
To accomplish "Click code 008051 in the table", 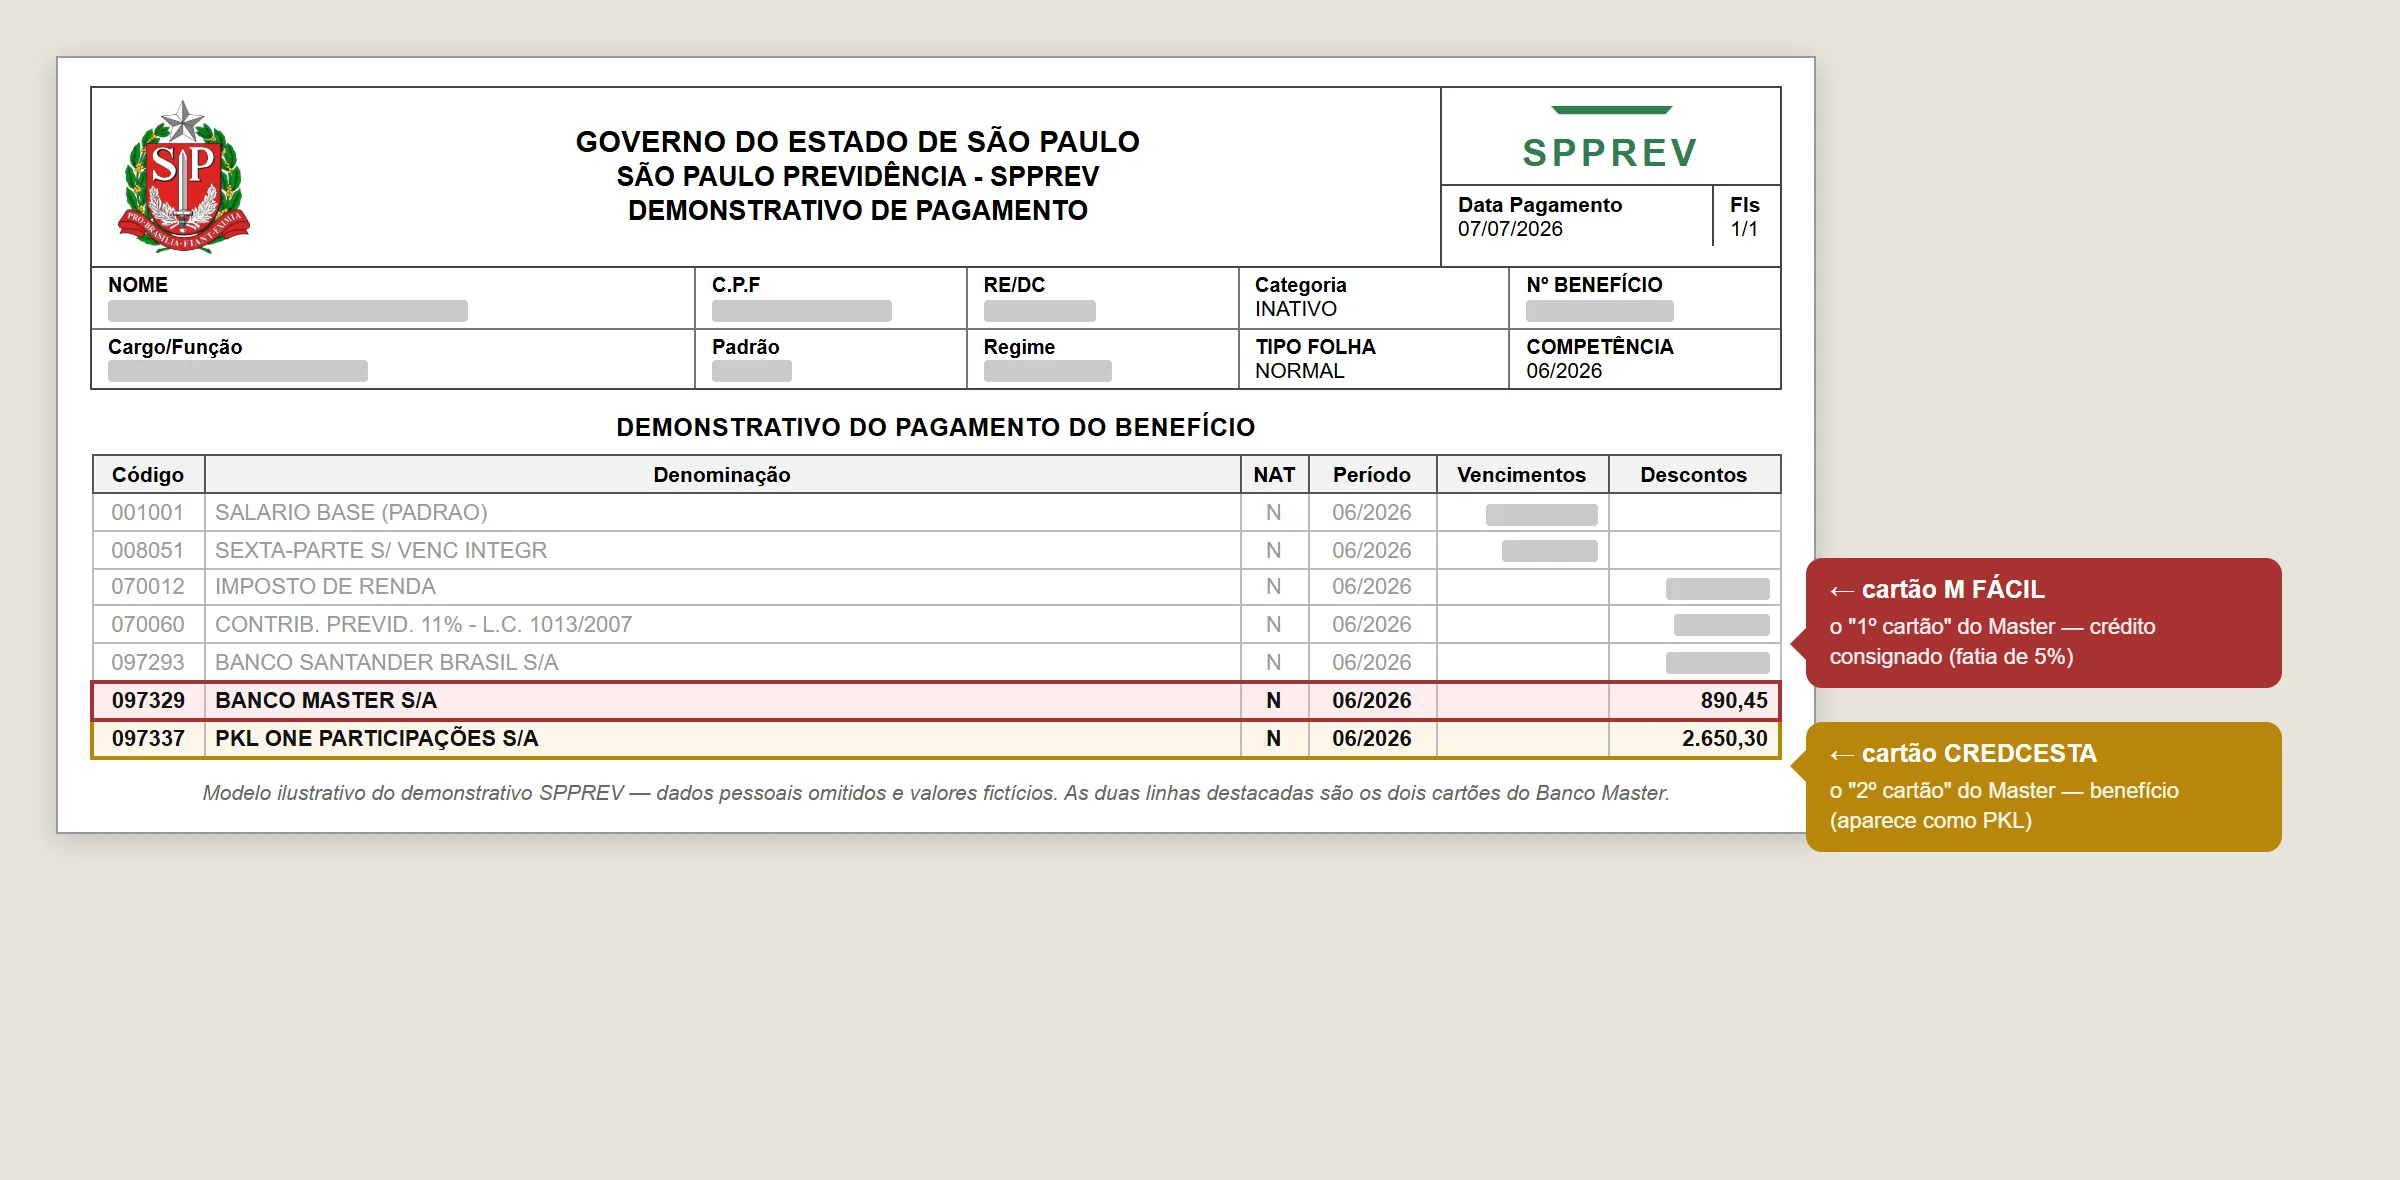I will (x=148, y=551).
